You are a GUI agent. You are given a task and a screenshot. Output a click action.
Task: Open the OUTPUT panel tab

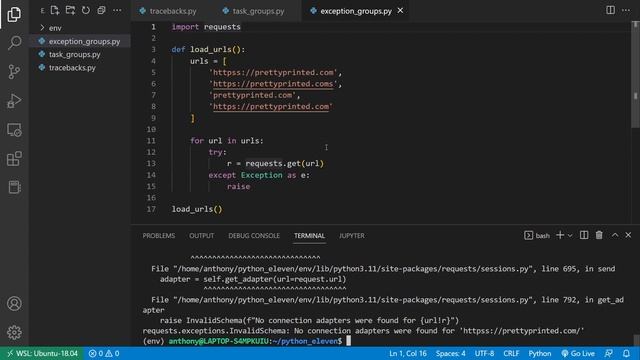tap(202, 236)
